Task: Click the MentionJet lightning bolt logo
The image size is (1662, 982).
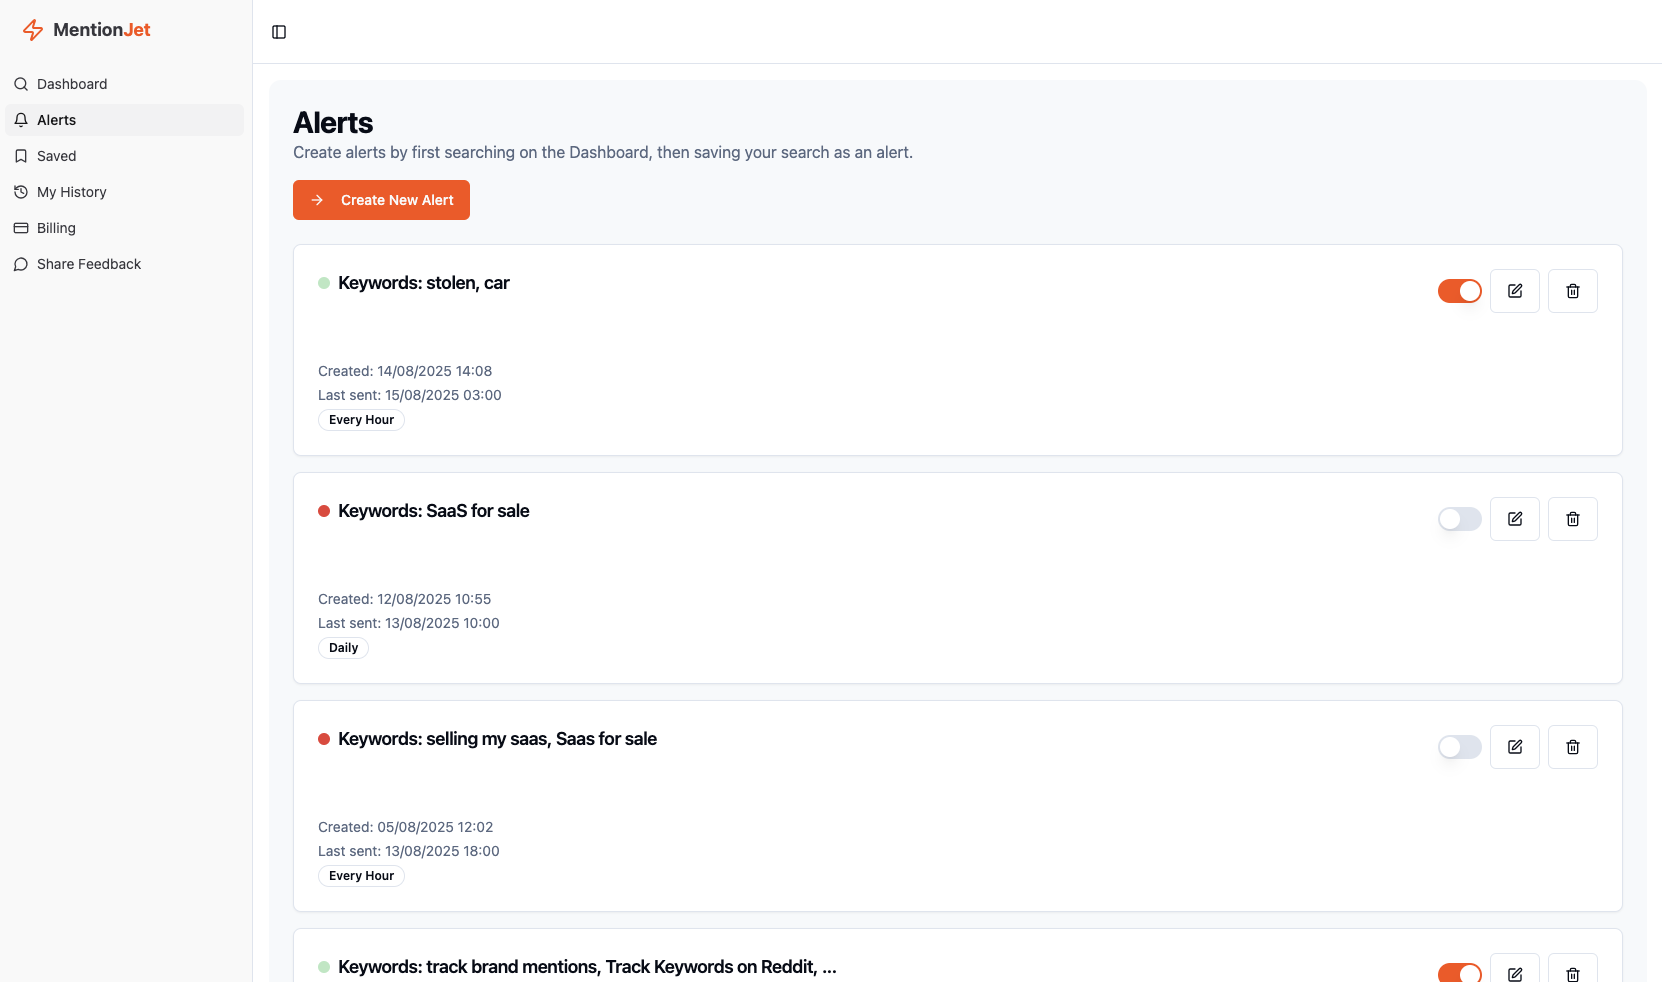Action: pyautogui.click(x=33, y=30)
